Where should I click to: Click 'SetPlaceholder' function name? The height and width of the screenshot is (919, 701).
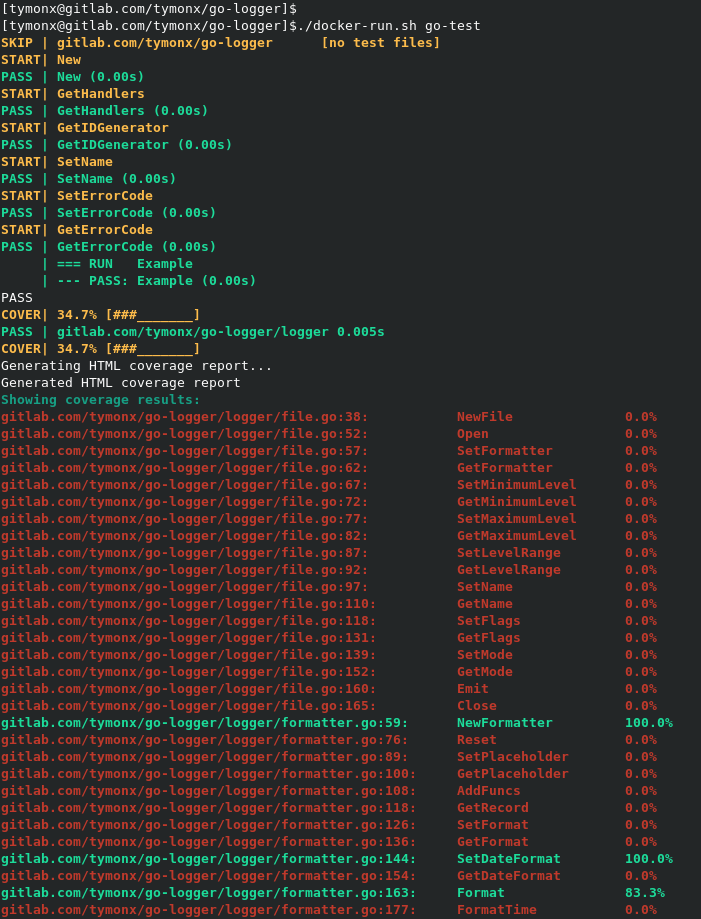513,757
